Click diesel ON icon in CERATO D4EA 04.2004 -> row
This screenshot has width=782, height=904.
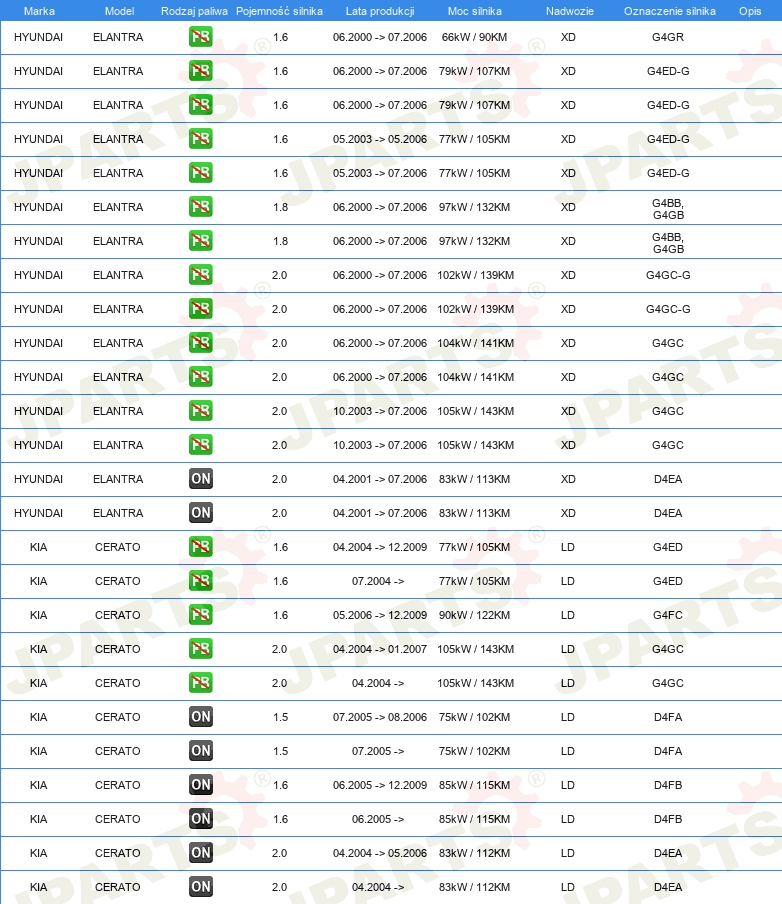[x=201, y=887]
